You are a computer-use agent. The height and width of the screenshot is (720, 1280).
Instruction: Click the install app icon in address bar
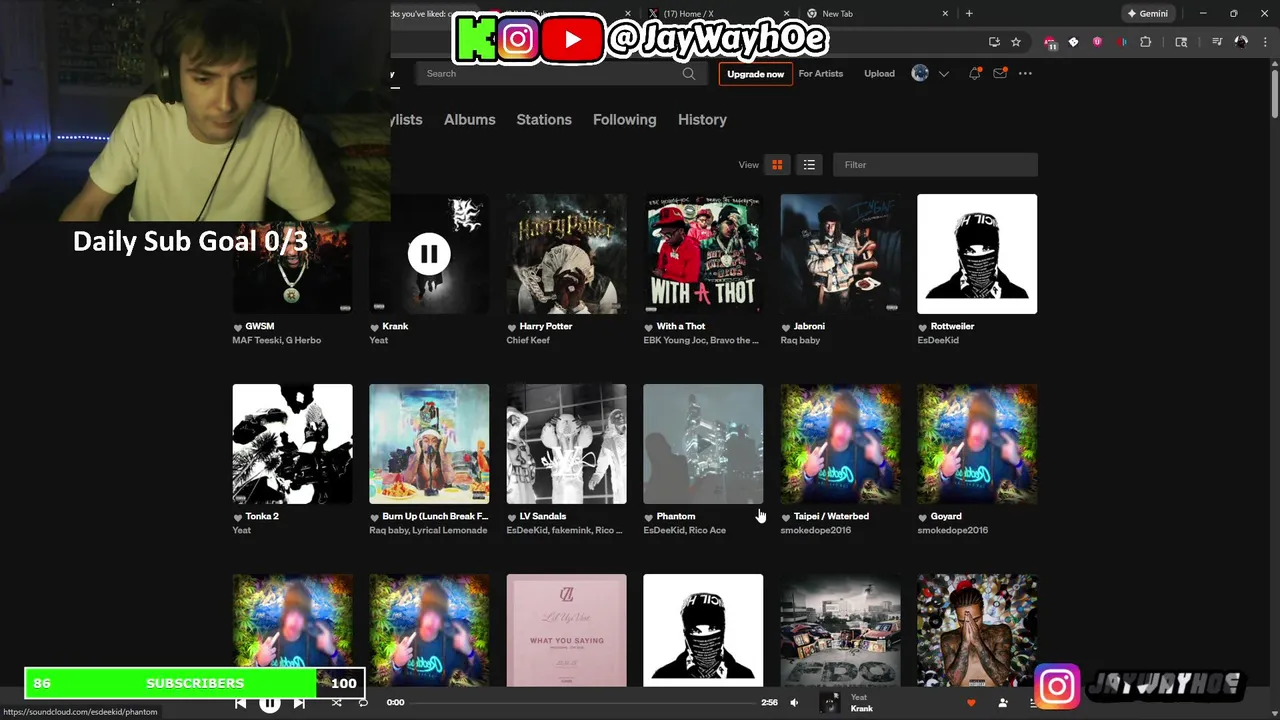tap(994, 42)
